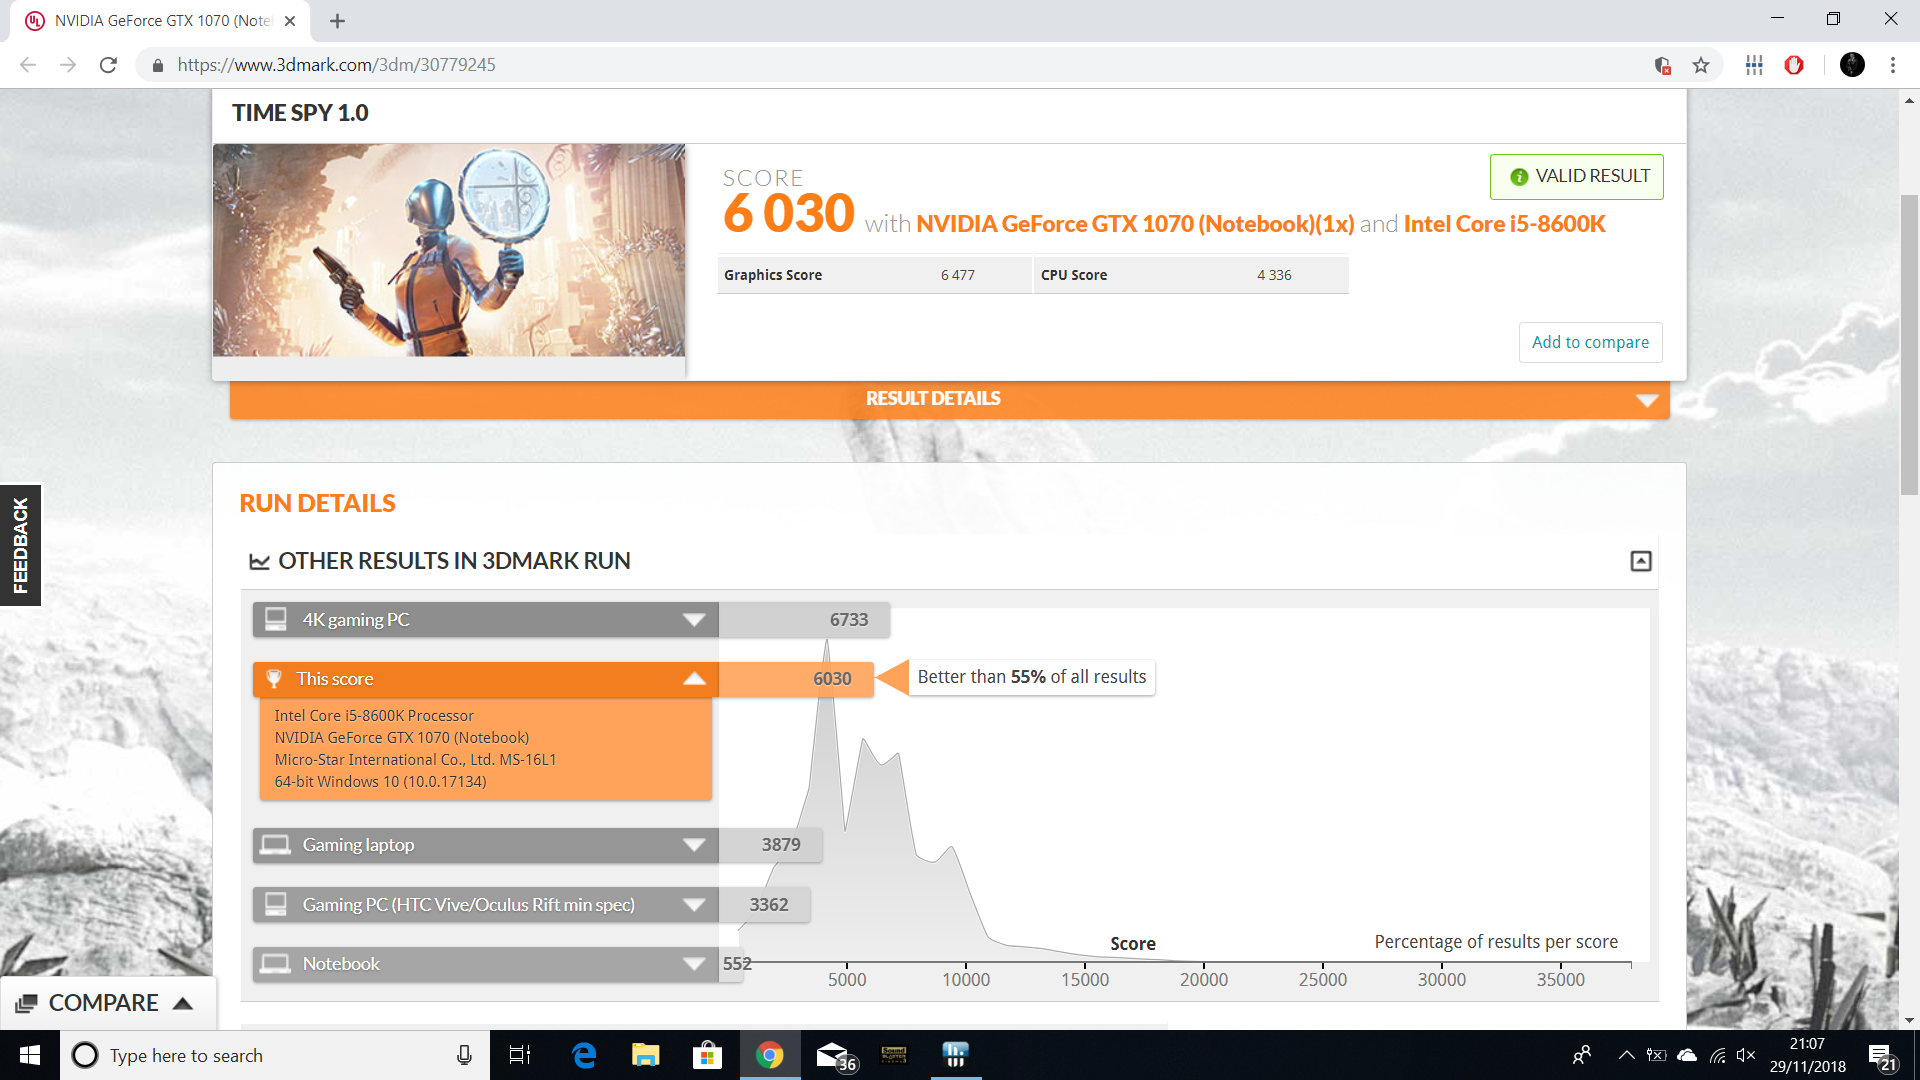Open the red Opera-style extension icon
The width and height of the screenshot is (1920, 1080).
coord(1794,65)
